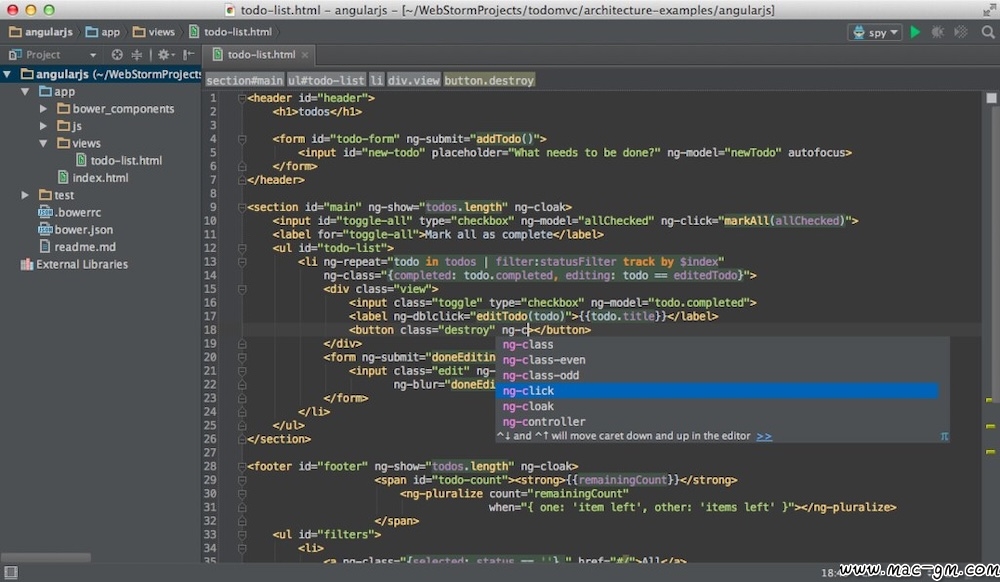This screenshot has width=1000, height=582.
Task: Hide the Project tool window
Action: point(189,55)
